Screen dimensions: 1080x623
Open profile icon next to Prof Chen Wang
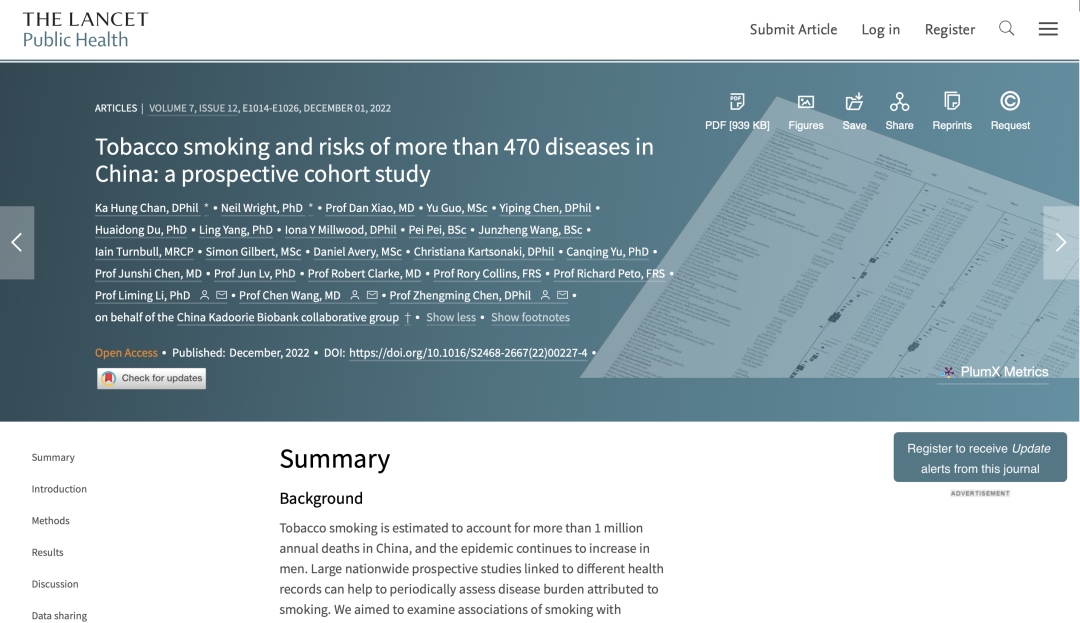coord(355,295)
